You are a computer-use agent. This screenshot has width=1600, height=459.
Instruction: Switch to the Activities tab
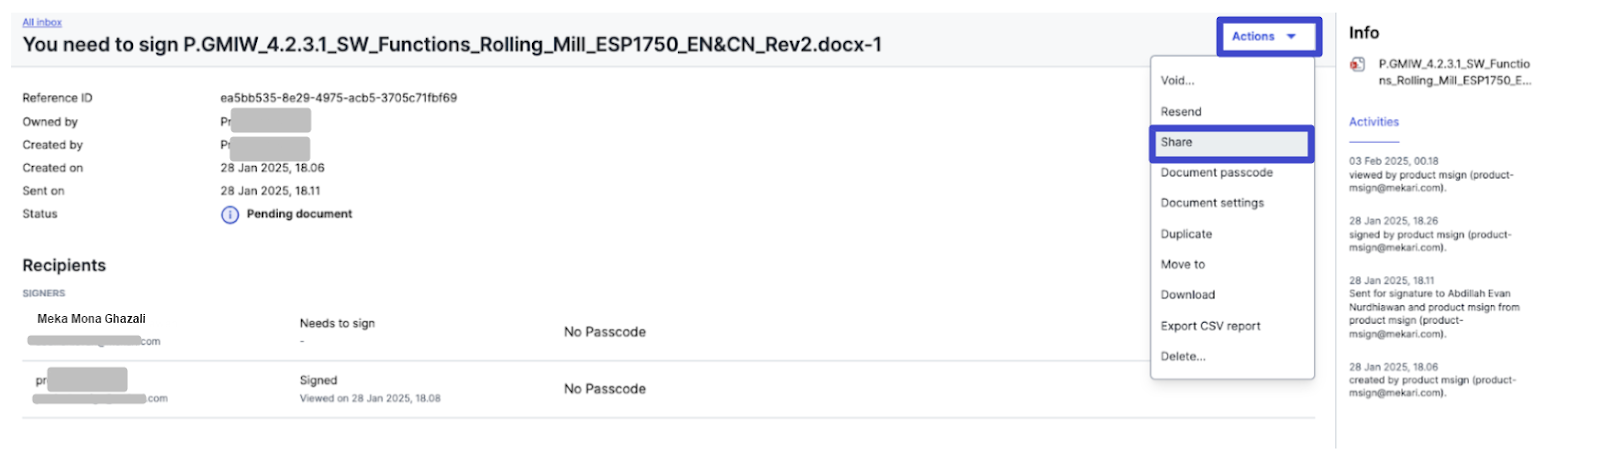pyautogui.click(x=1374, y=122)
